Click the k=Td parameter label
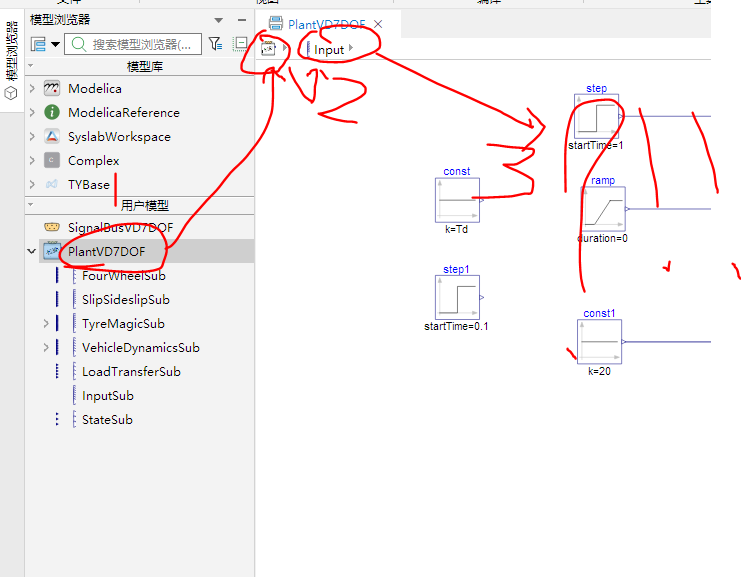The image size is (741, 577). point(457,229)
